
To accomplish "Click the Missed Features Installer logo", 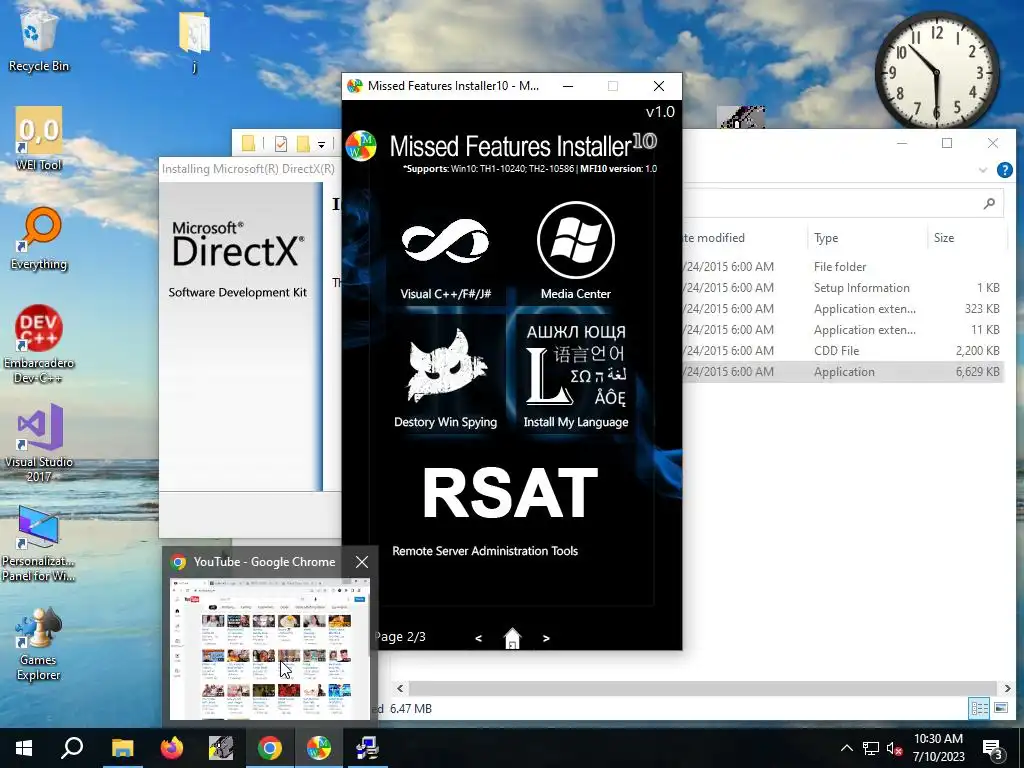I will click(361, 146).
